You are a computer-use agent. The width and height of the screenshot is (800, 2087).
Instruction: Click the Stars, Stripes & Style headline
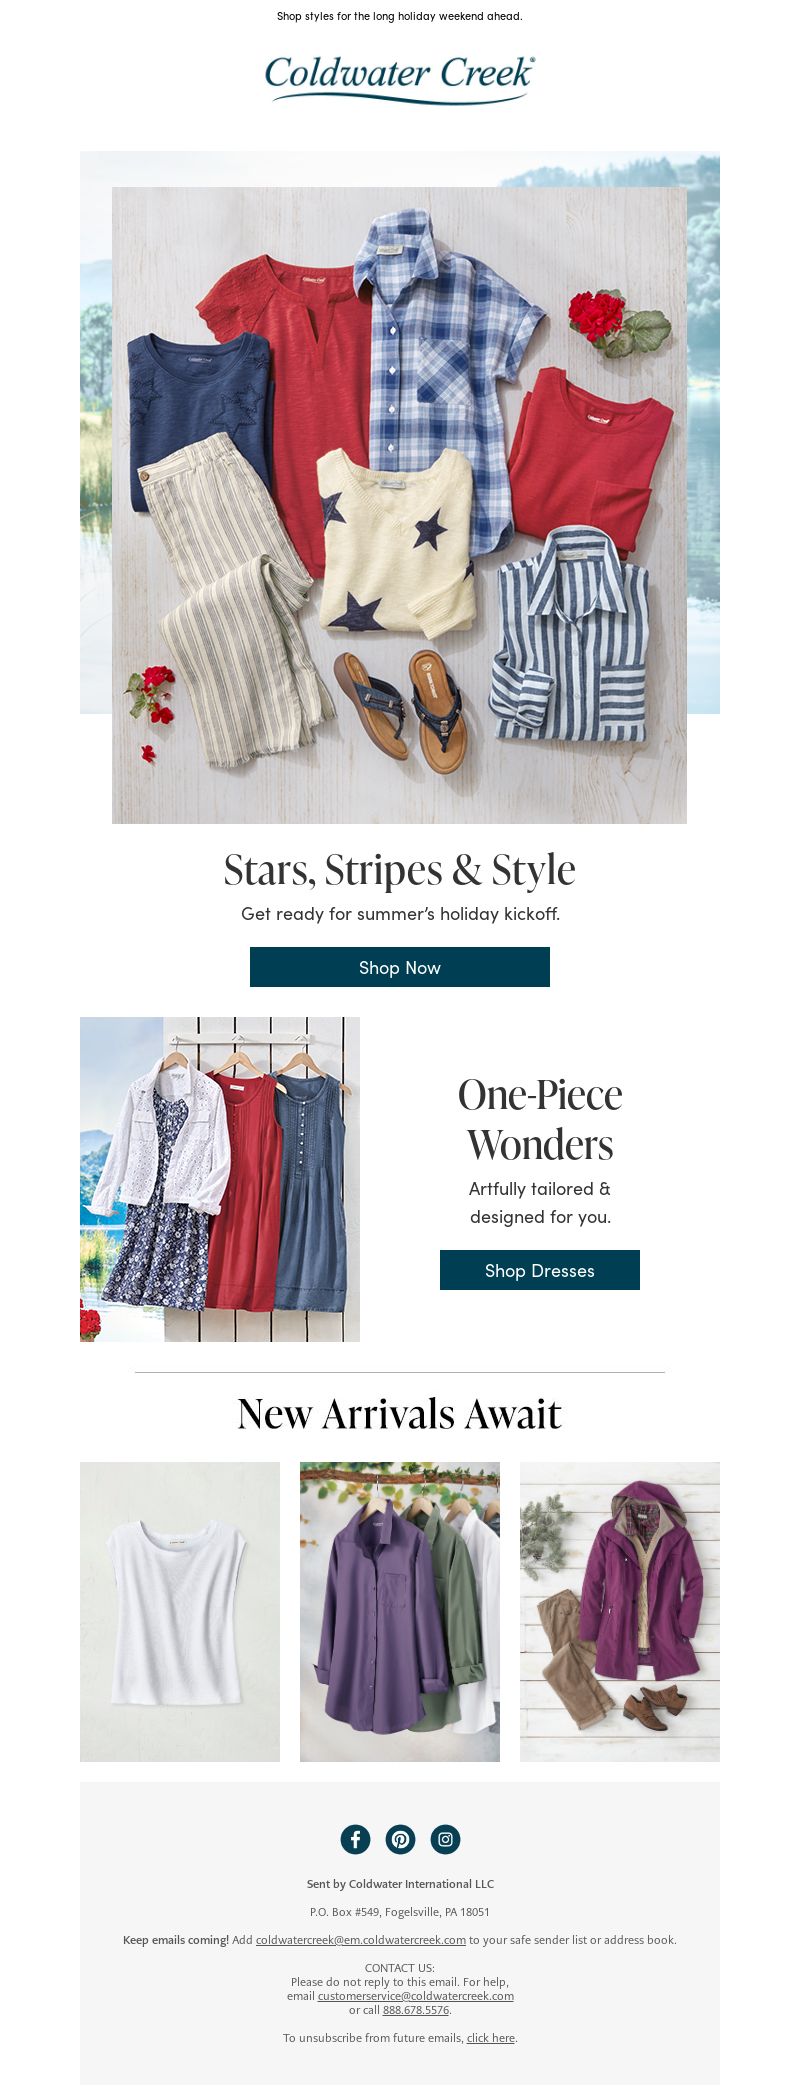click(400, 870)
